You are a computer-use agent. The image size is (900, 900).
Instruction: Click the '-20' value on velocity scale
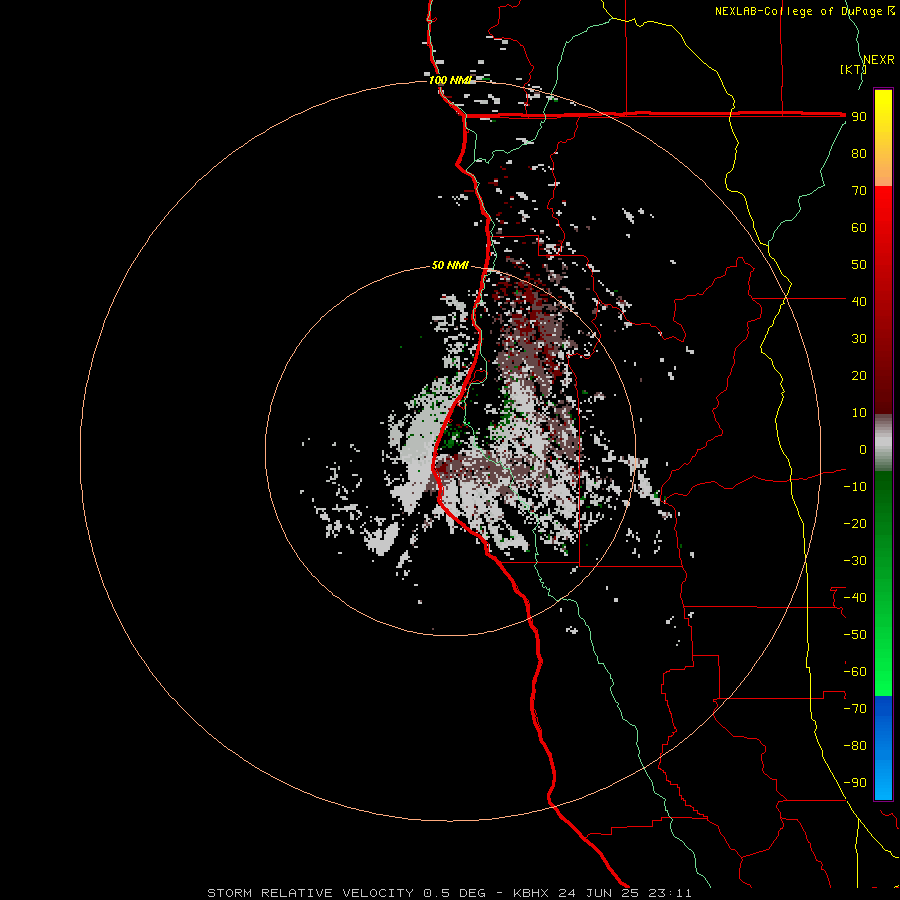tap(855, 523)
